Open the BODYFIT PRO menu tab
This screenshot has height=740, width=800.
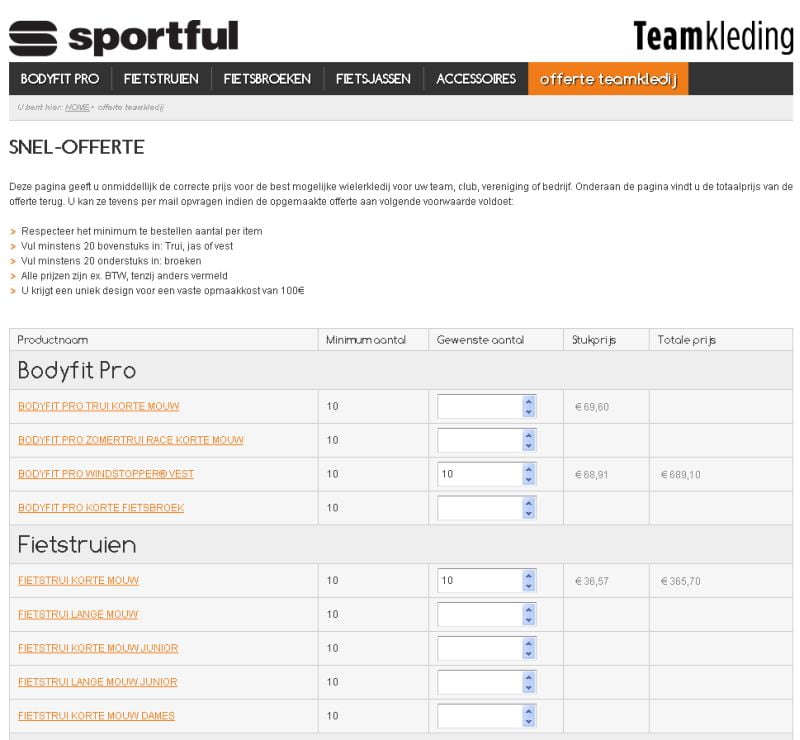pyautogui.click(x=60, y=79)
